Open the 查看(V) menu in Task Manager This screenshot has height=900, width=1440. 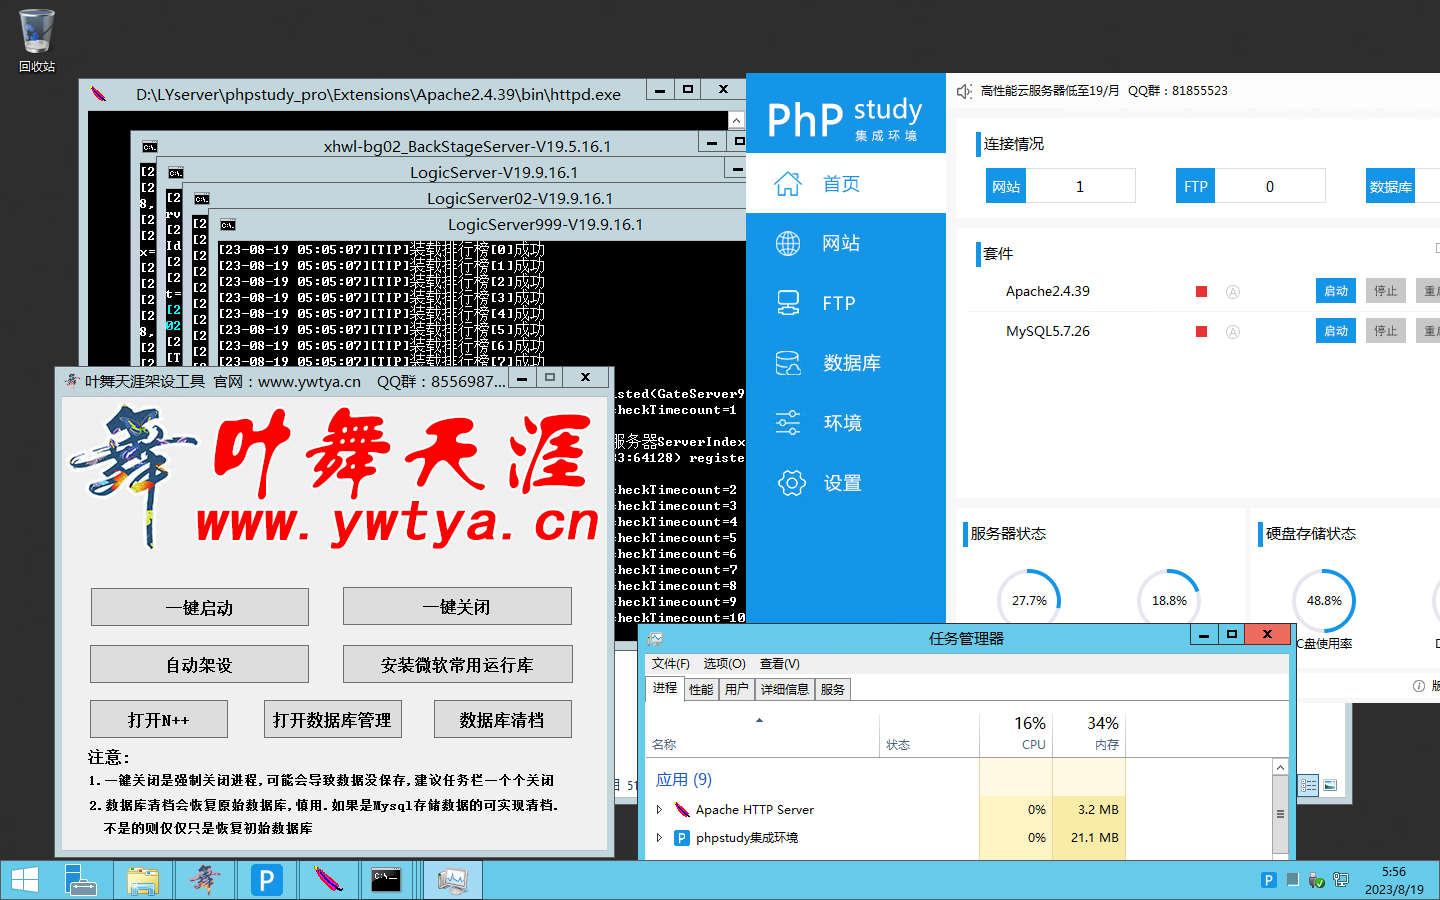(x=779, y=664)
